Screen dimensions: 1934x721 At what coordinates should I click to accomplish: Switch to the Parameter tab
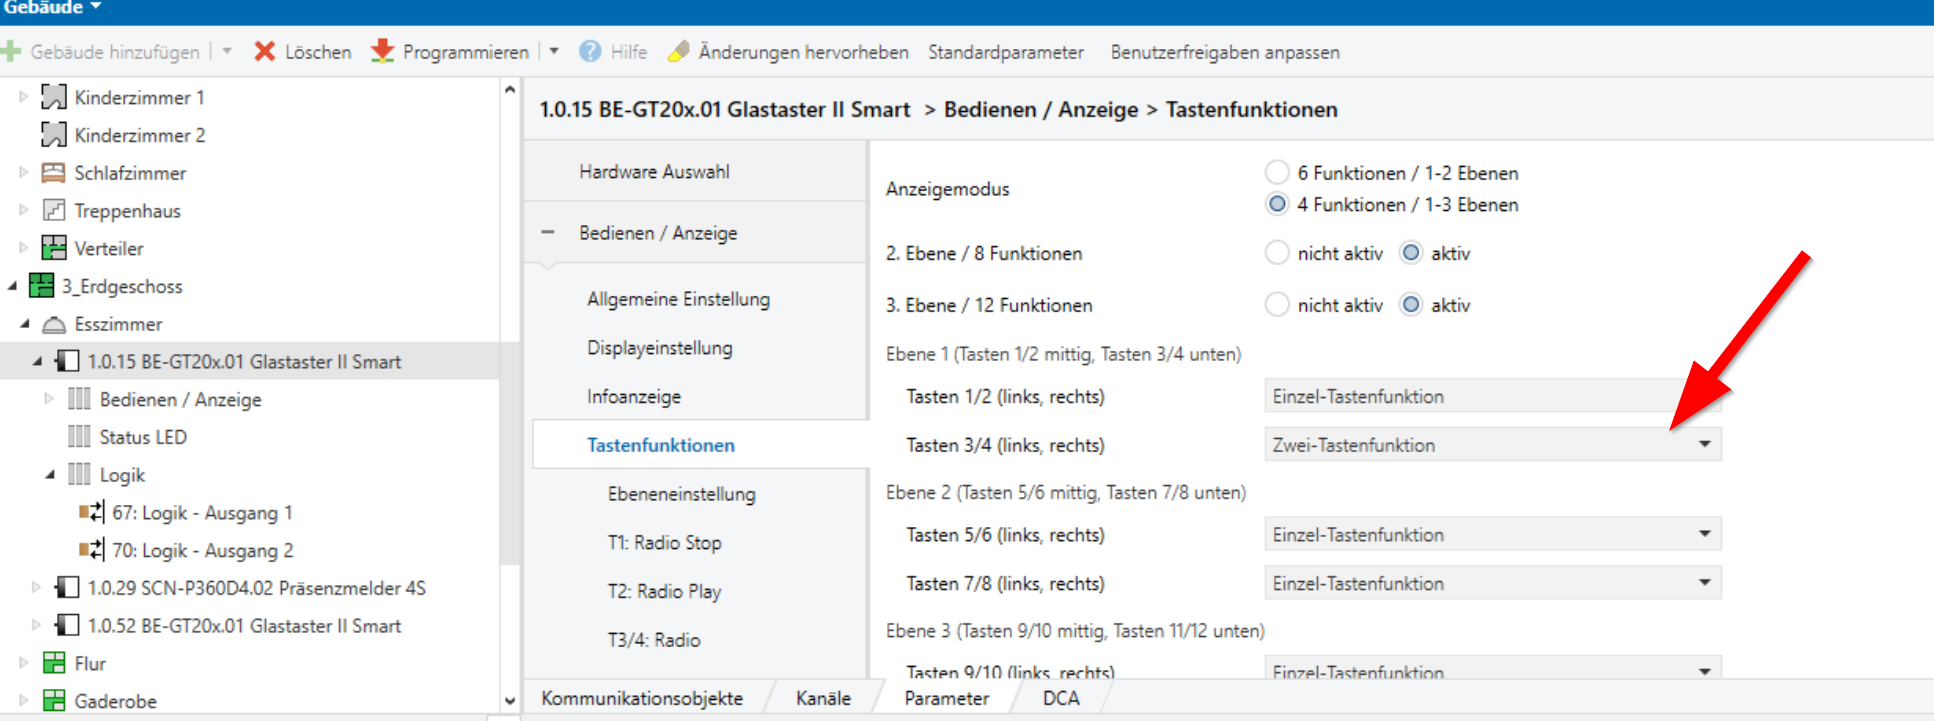click(x=946, y=698)
